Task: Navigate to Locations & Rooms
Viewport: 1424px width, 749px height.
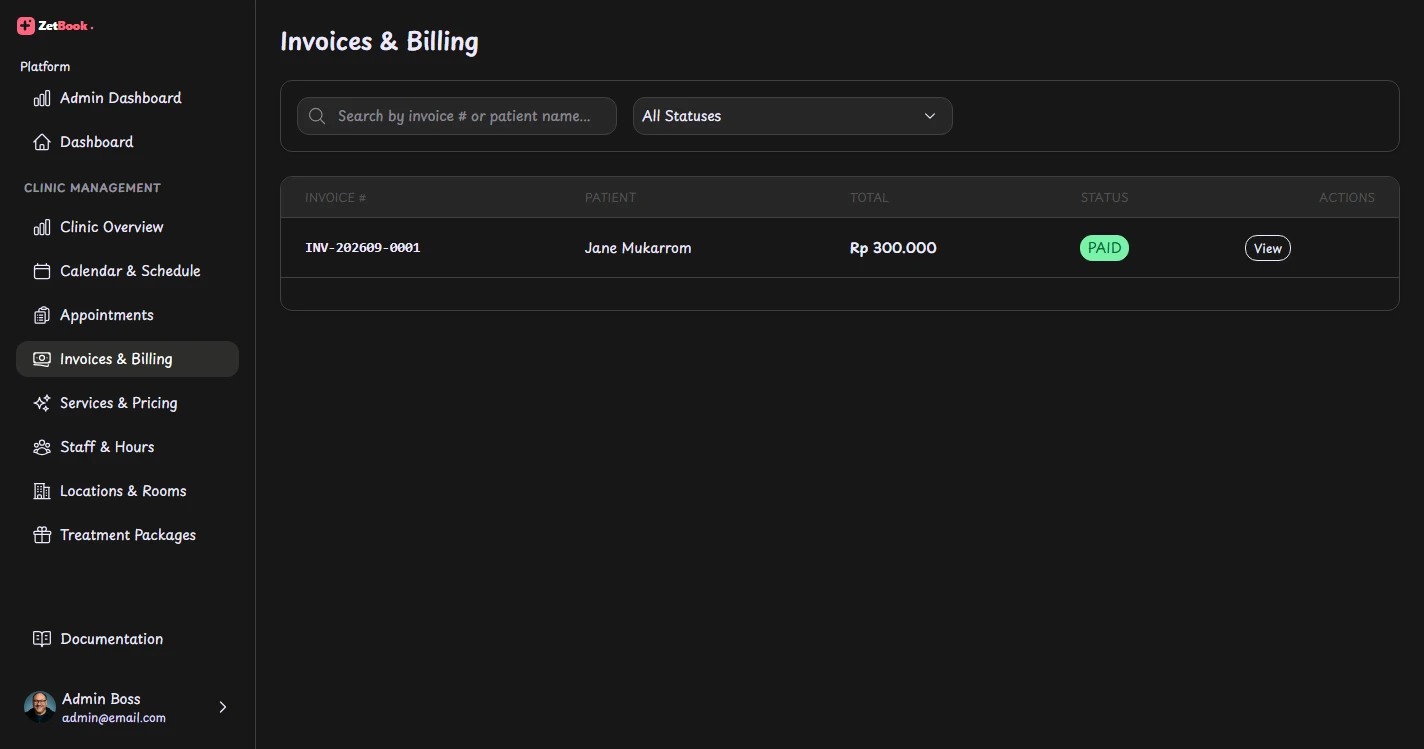Action: tap(127, 491)
